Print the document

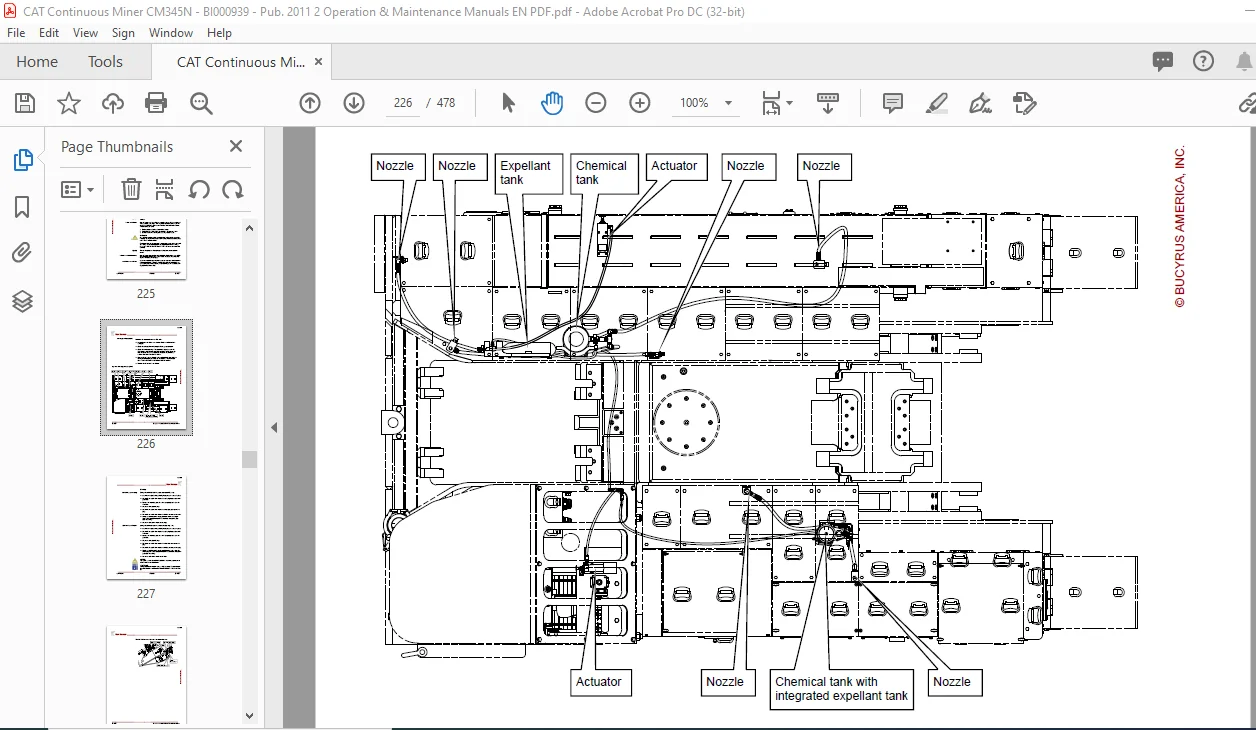pyautogui.click(x=156, y=103)
